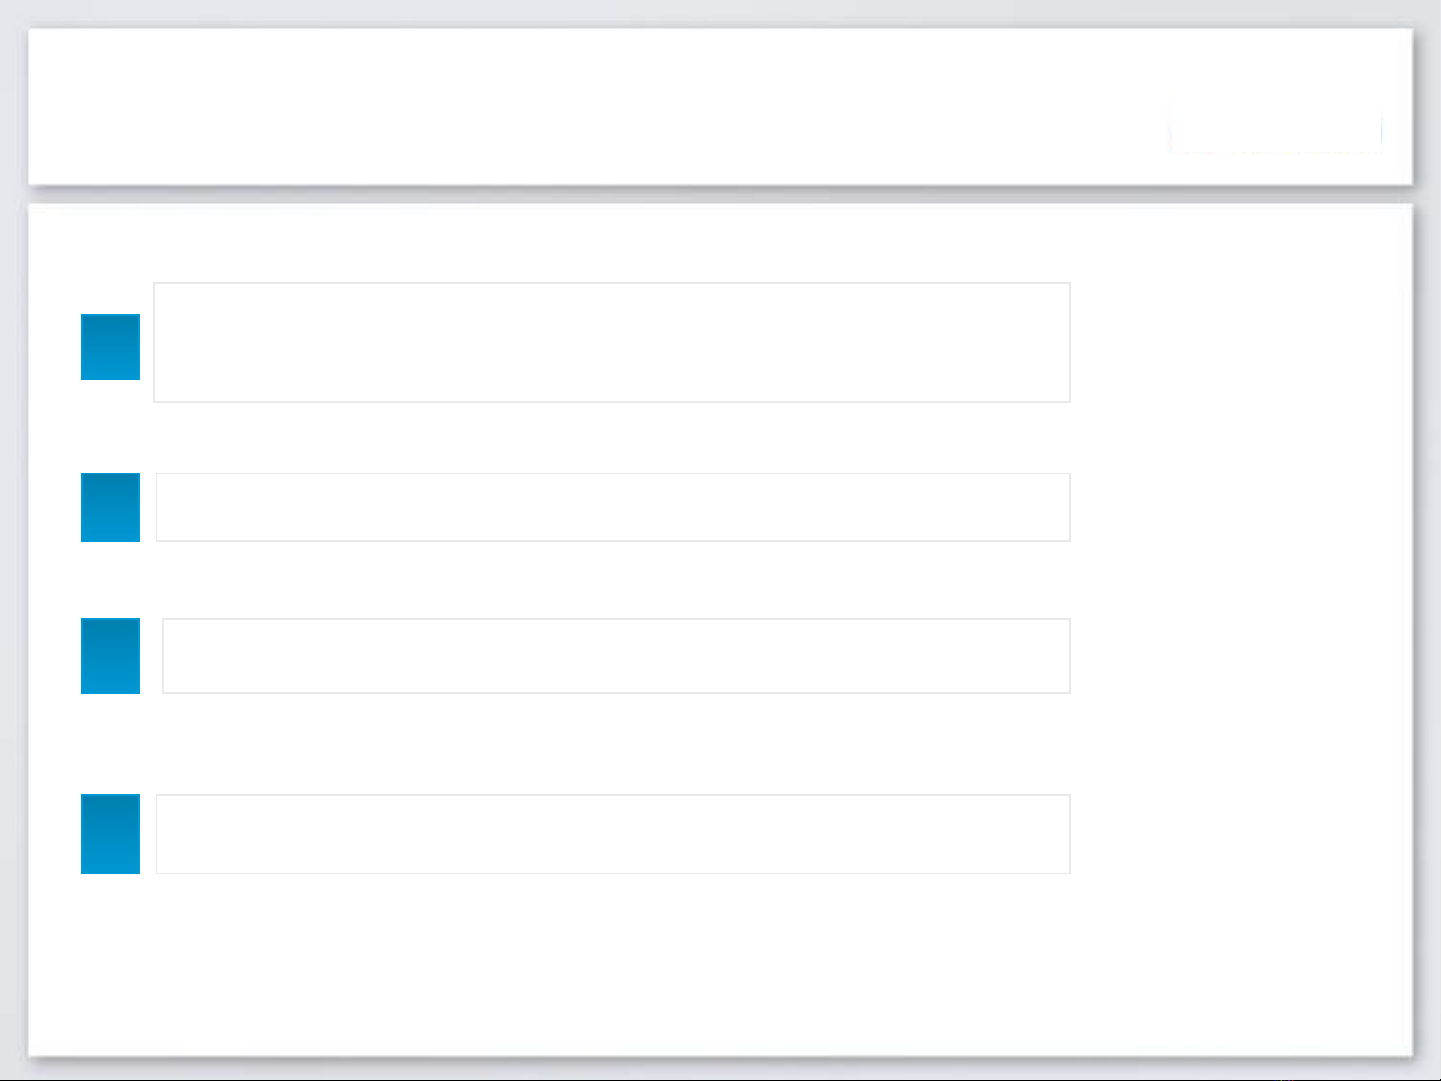1441x1081 pixels.
Task: Click the gray margin above the header panel
Action: tap(720, 13)
